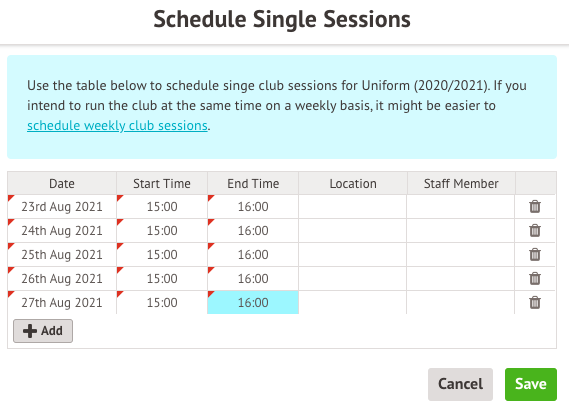Select the 23rd Aug 2021 date cell
Screen dimensions: 569x410
(x=62, y=206)
